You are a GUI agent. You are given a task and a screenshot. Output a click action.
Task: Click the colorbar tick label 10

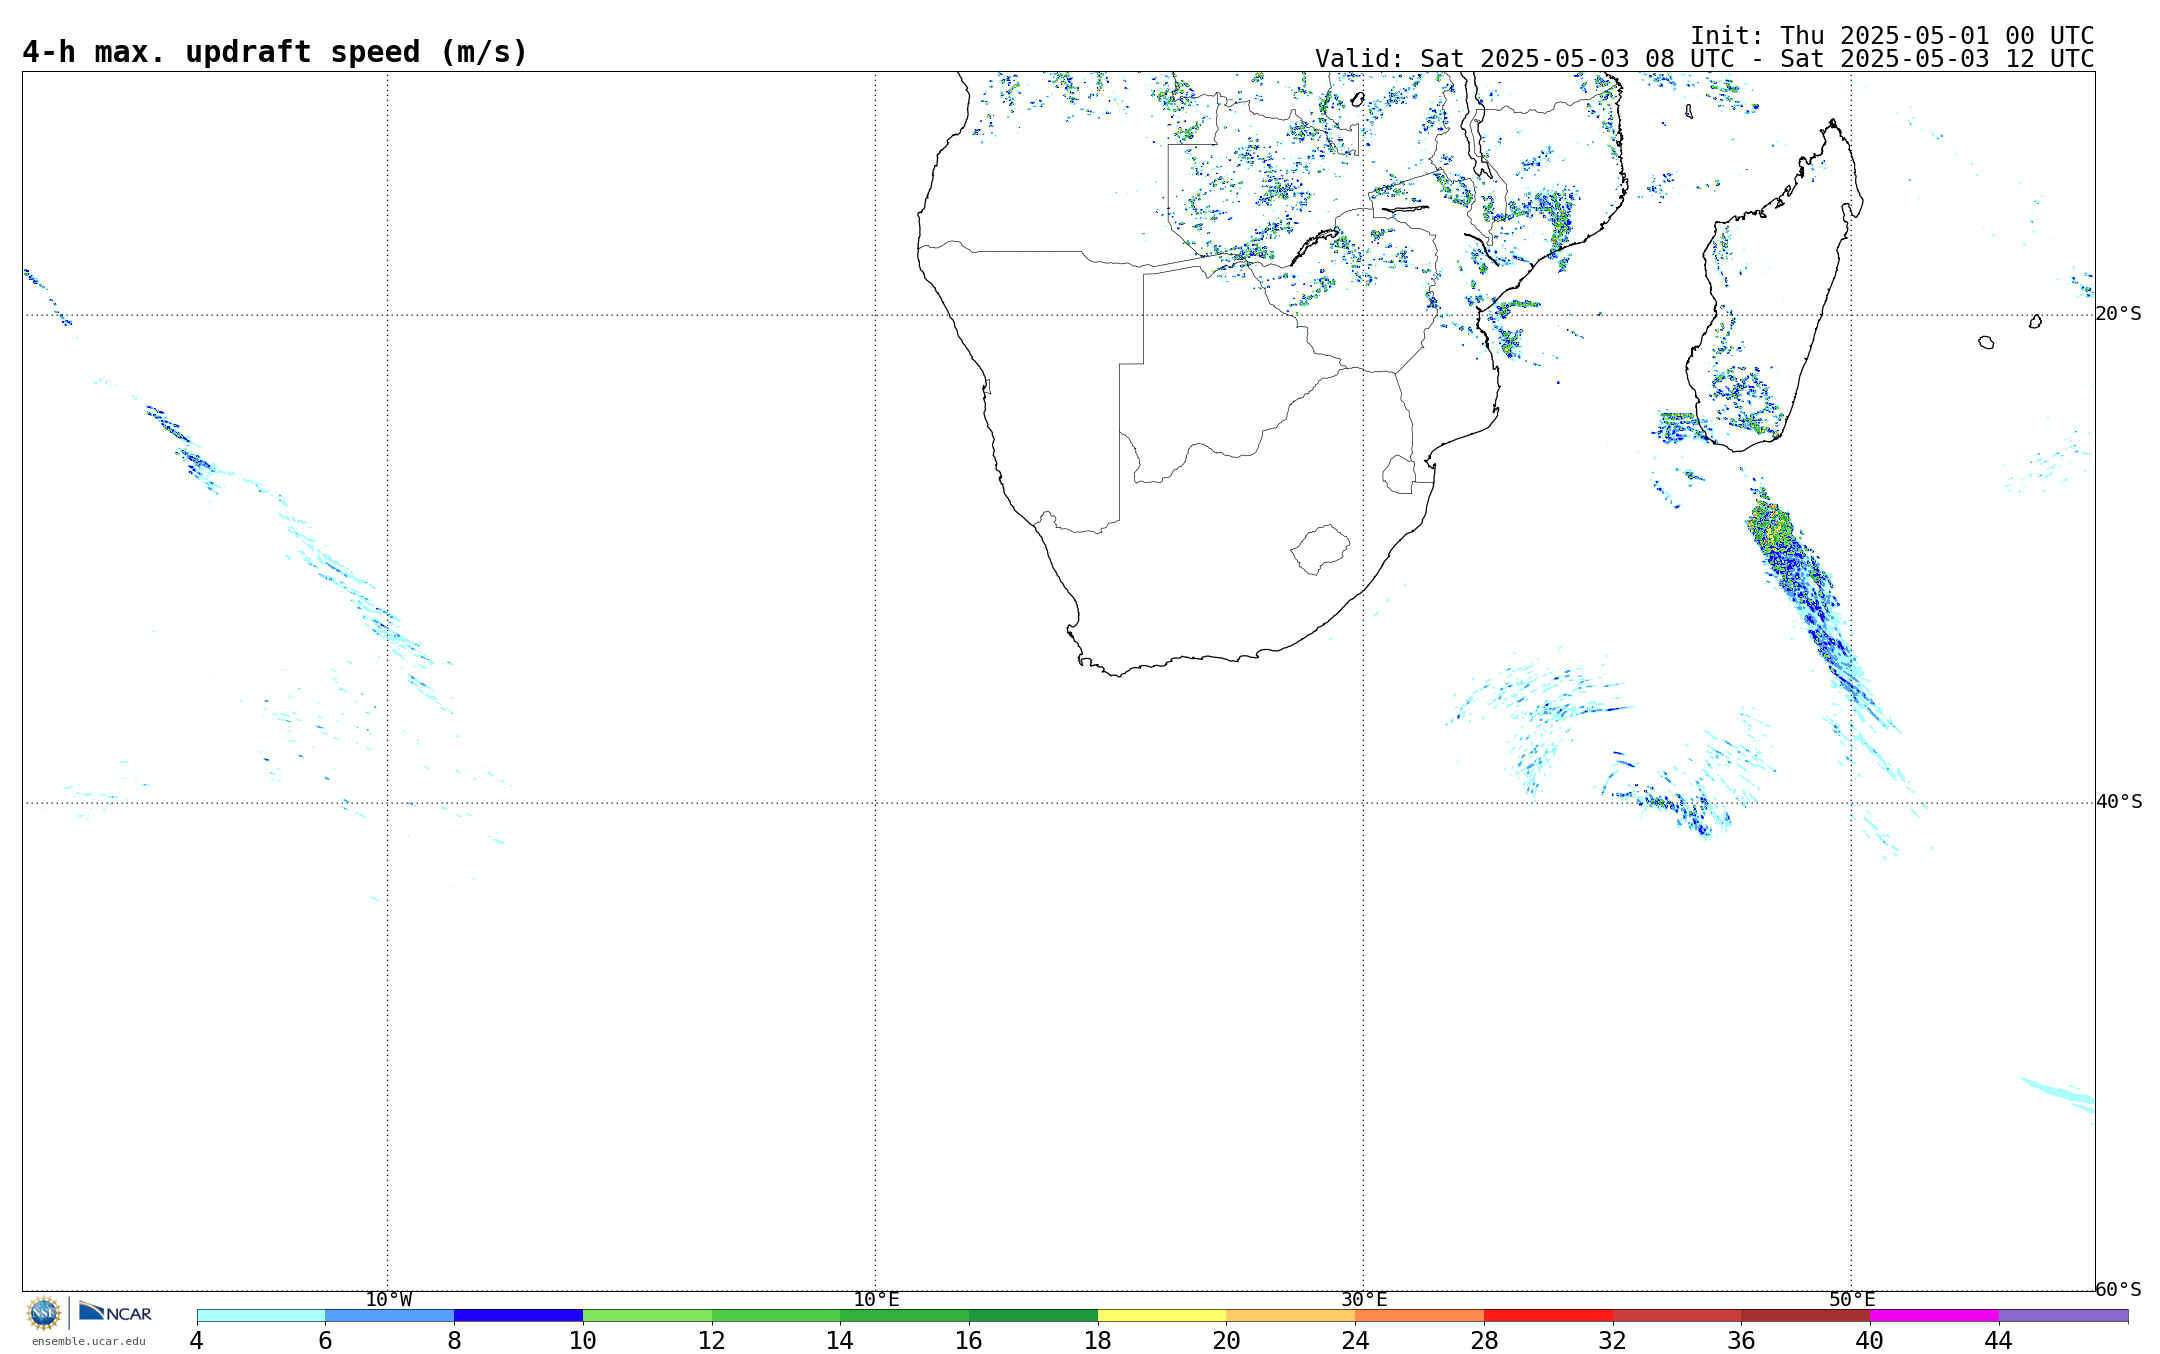point(583,1341)
